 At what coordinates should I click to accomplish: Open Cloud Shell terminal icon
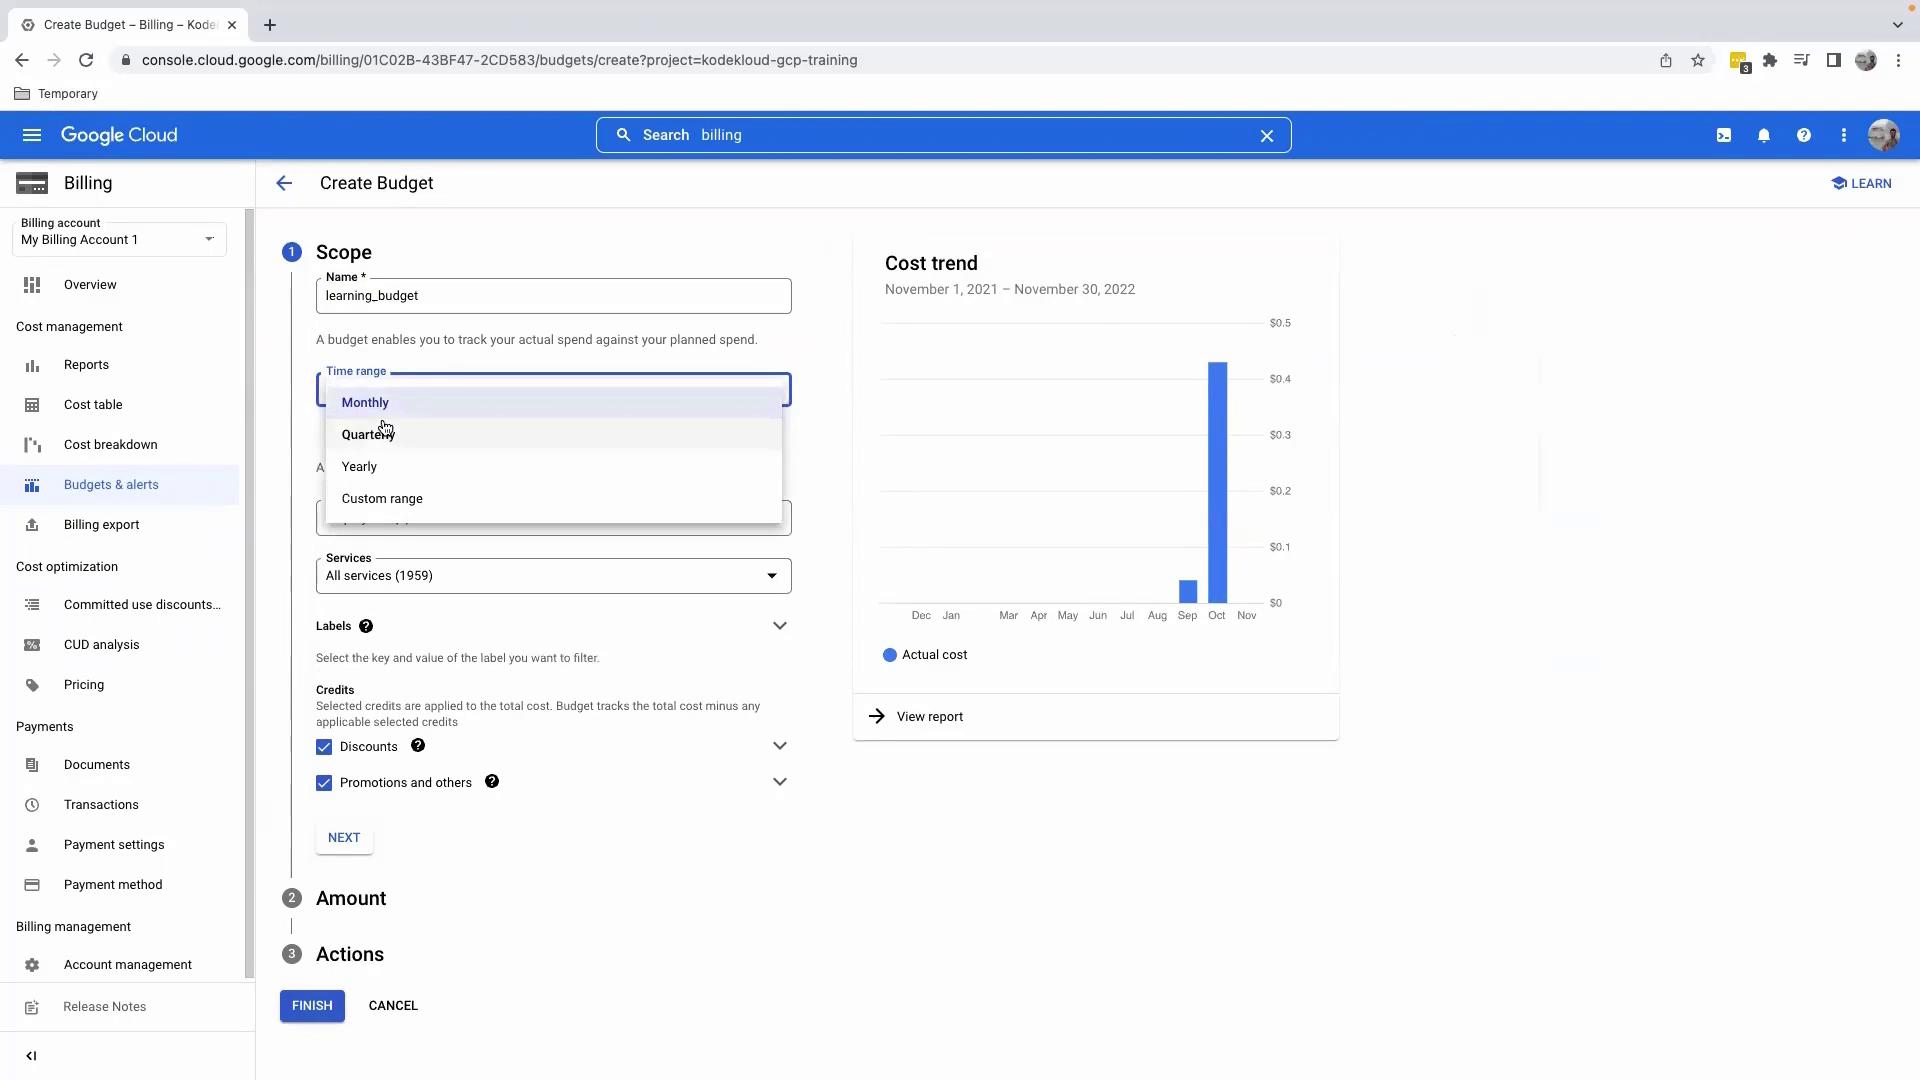(x=1724, y=135)
